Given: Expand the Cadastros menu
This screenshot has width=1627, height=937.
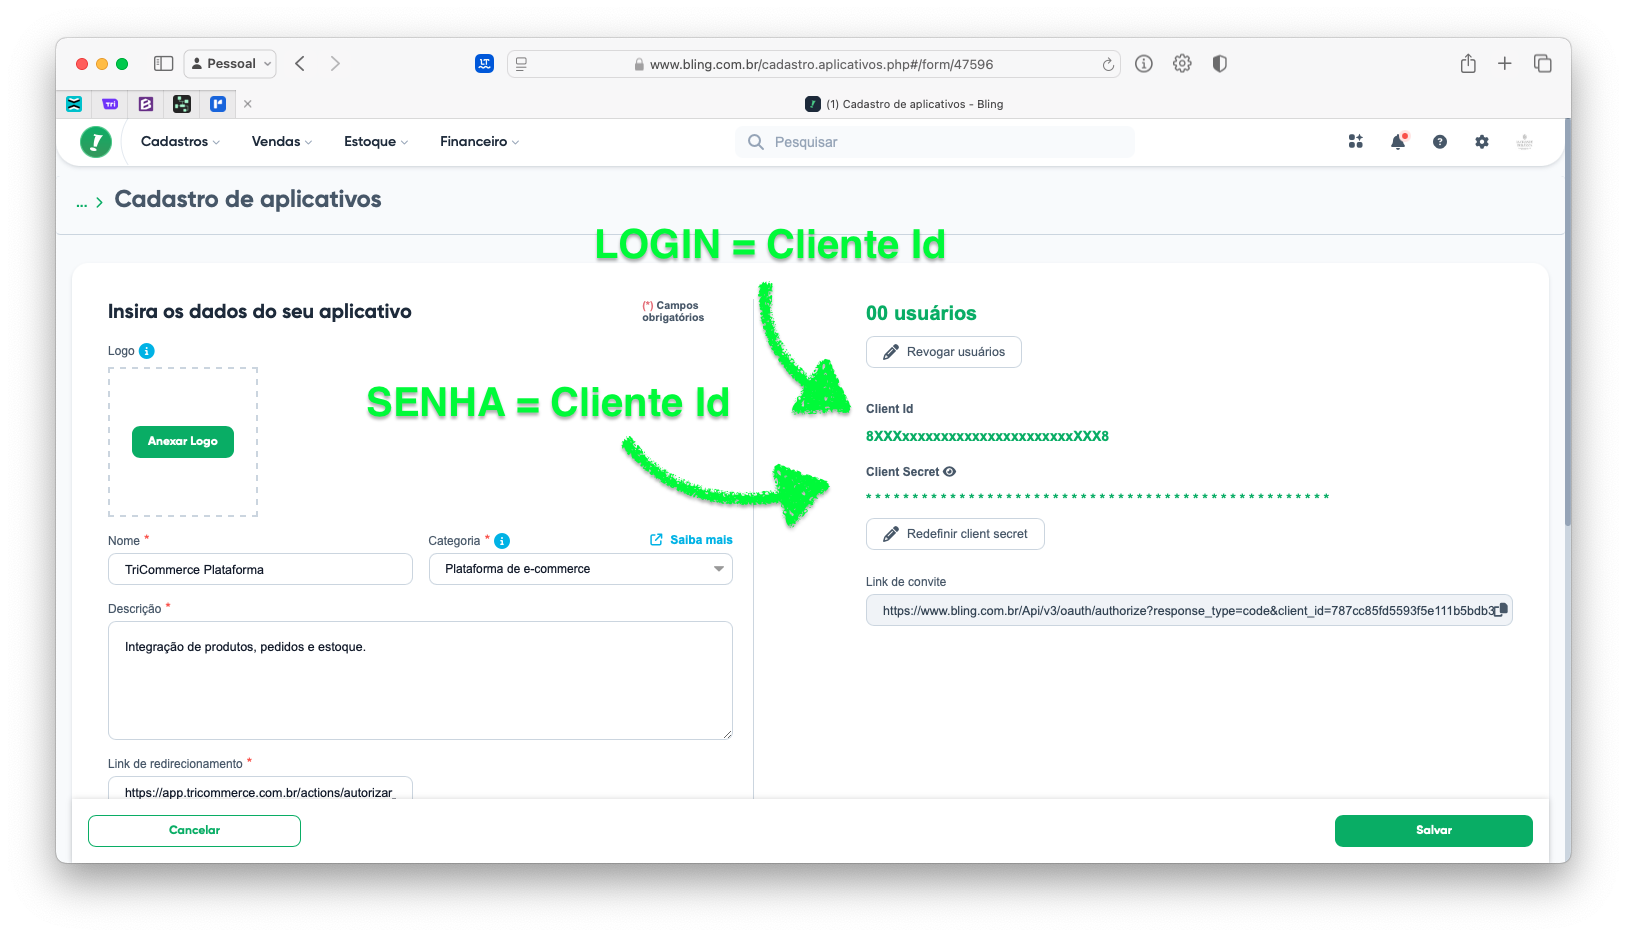Looking at the screenshot, I should (180, 142).
